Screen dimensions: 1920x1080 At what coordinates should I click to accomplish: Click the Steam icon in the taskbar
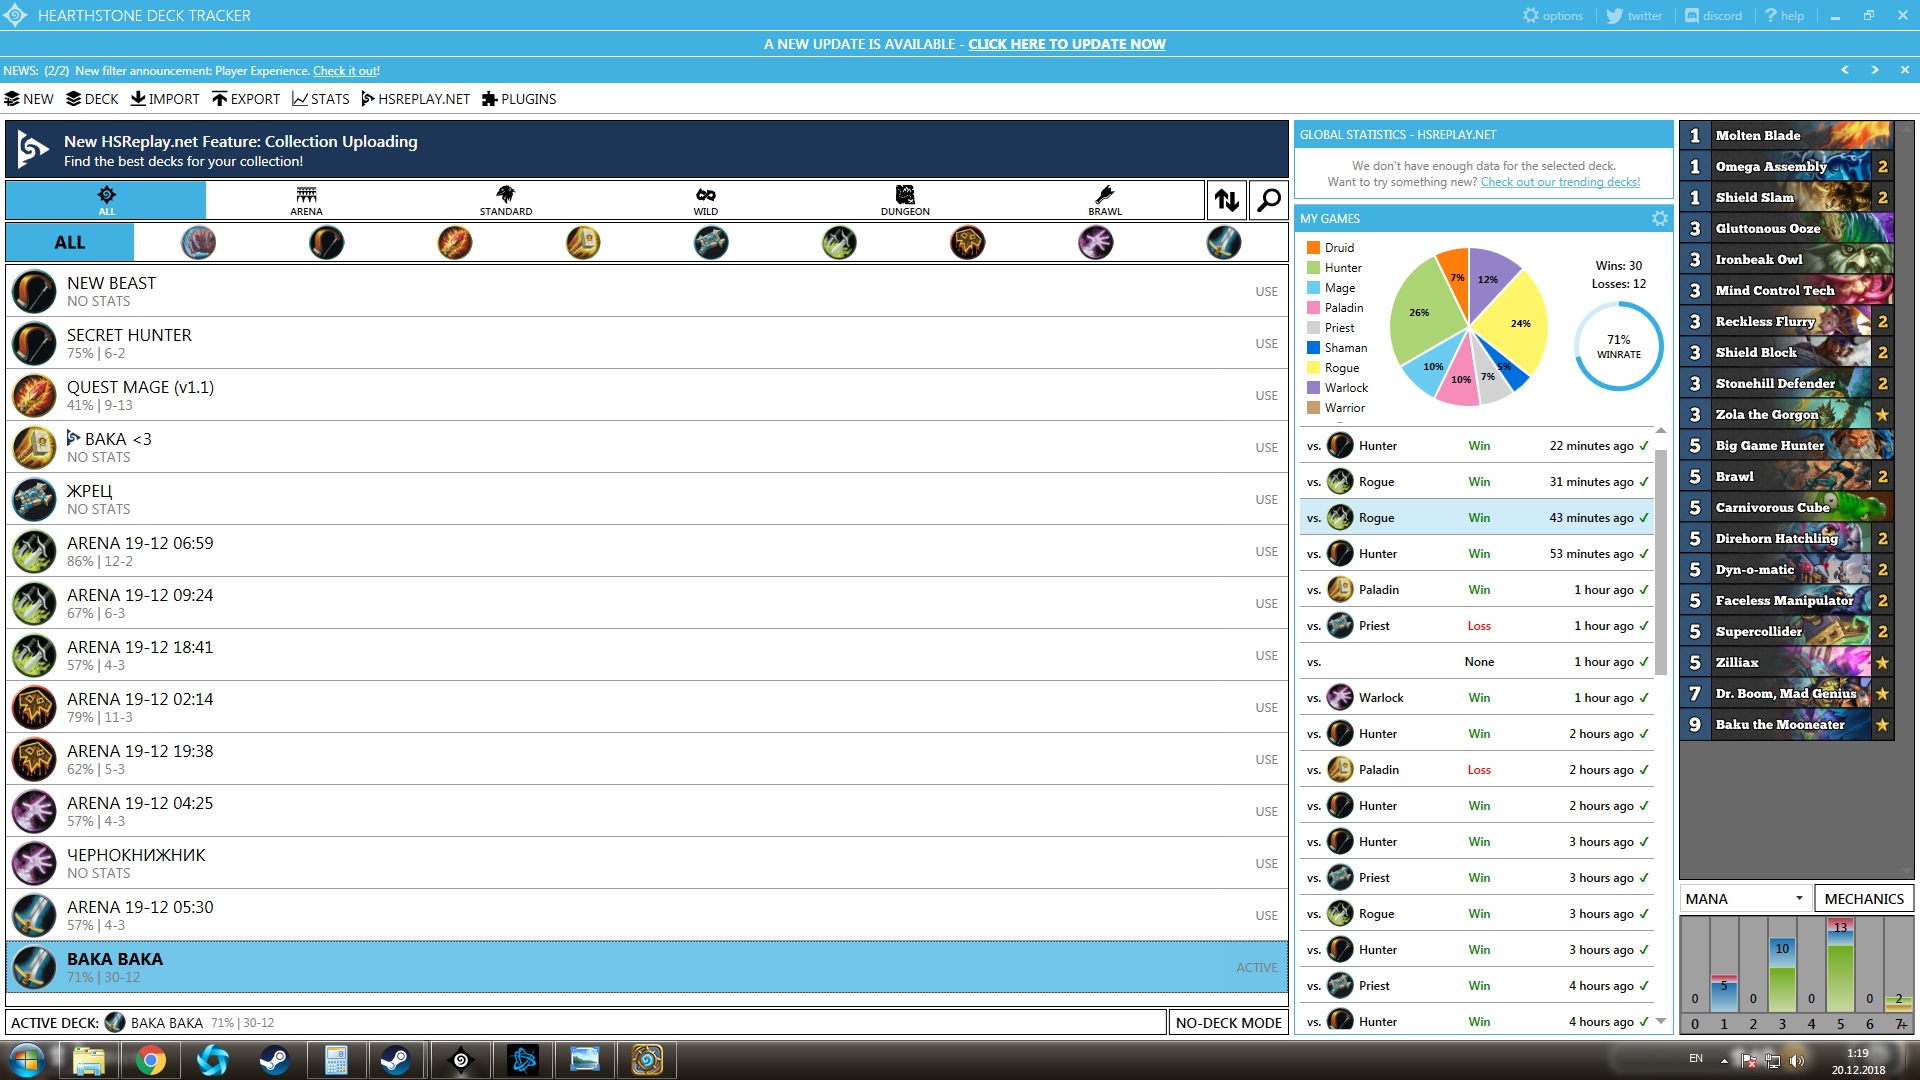pyautogui.click(x=274, y=1060)
